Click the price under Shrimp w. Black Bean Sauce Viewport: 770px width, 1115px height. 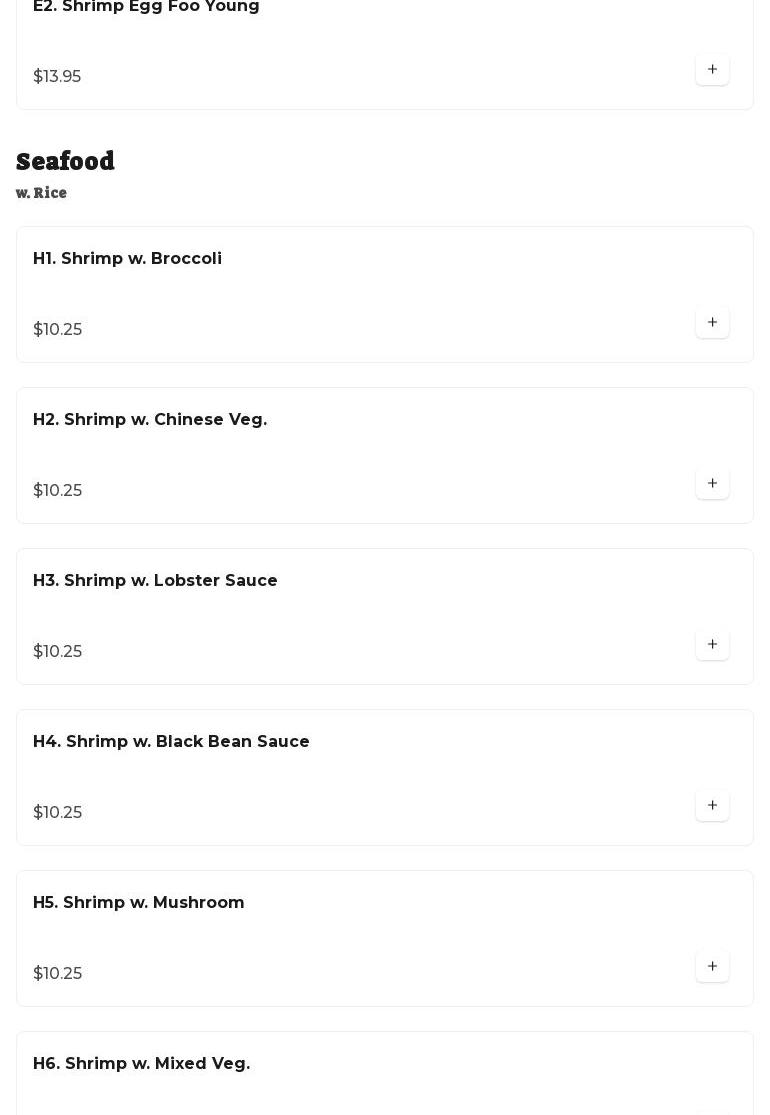57,813
